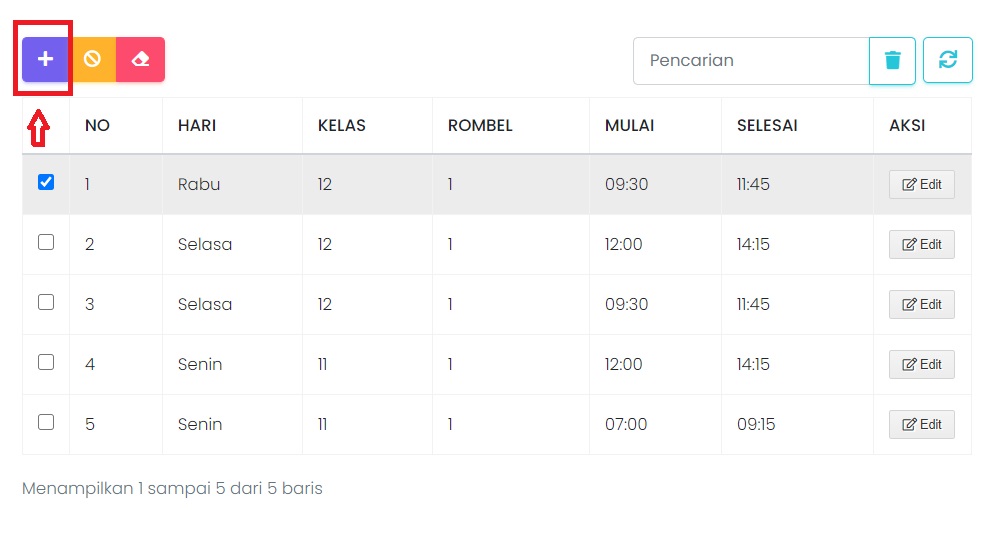995x545 pixels.
Task: Open Edit for Selasa 09:30 row
Action: click(921, 305)
